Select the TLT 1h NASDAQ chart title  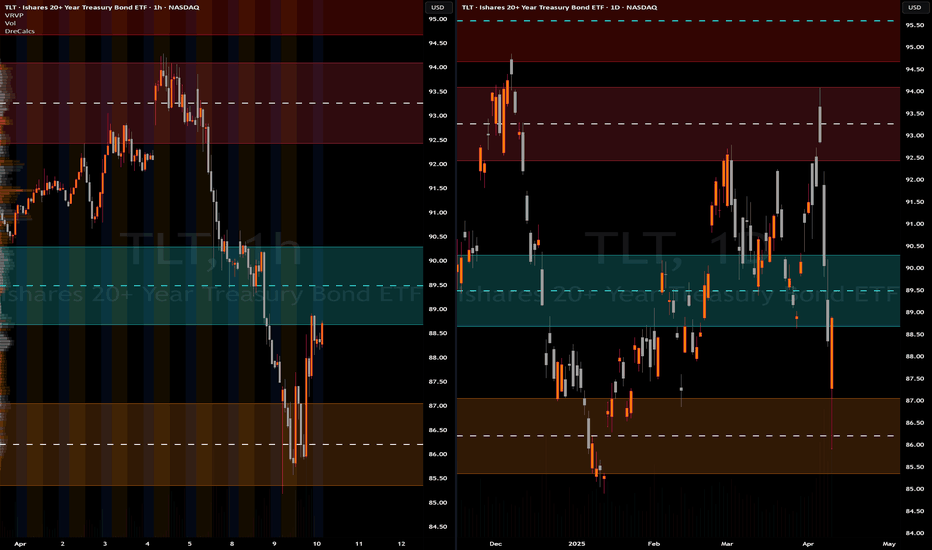click(102, 7)
